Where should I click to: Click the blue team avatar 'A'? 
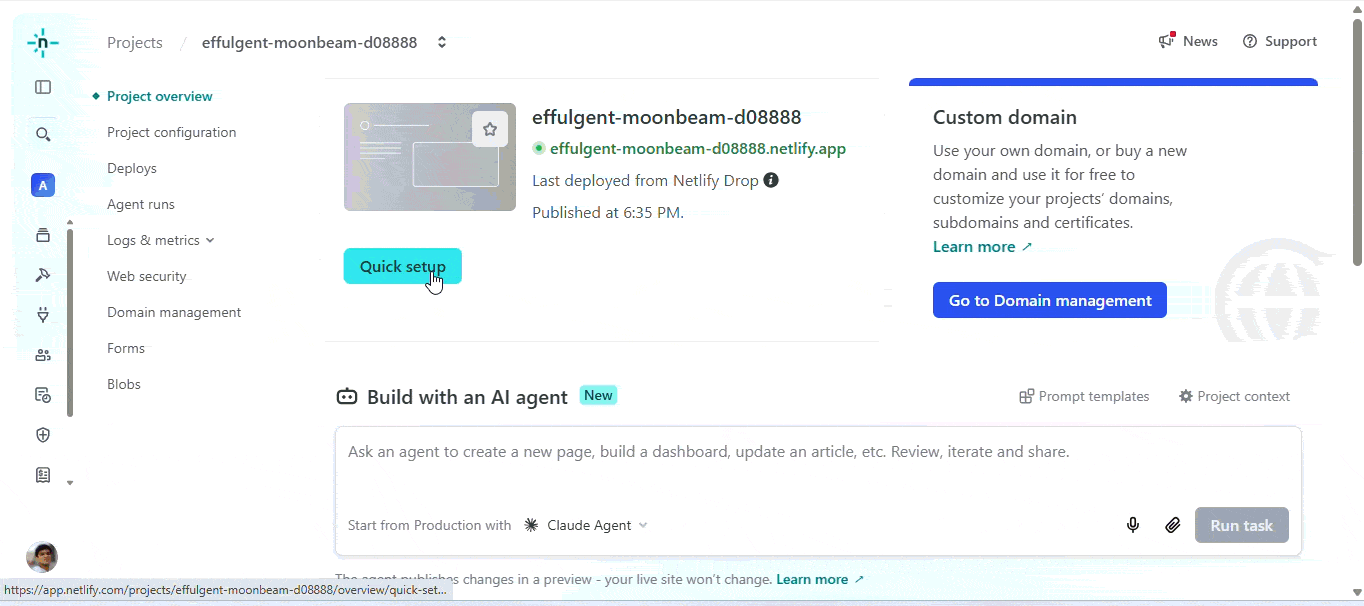click(43, 185)
